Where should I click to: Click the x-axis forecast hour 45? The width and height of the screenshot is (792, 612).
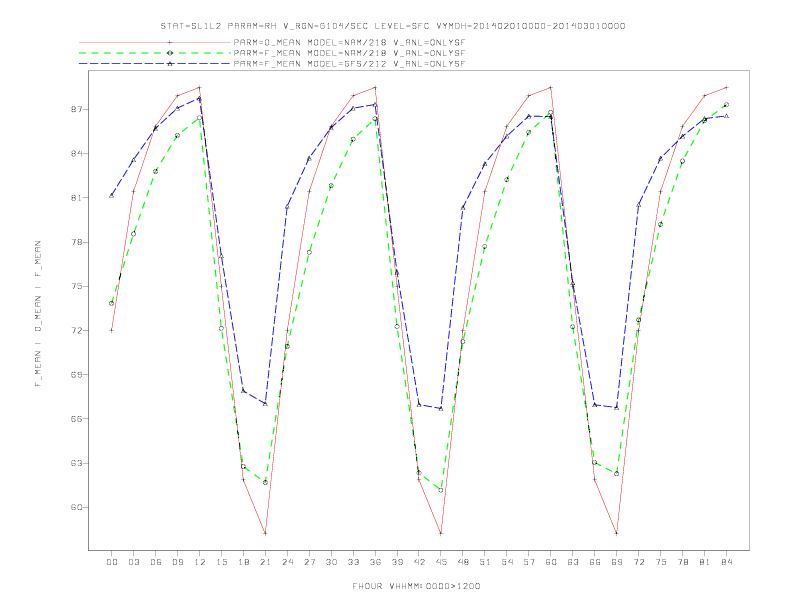tap(441, 562)
